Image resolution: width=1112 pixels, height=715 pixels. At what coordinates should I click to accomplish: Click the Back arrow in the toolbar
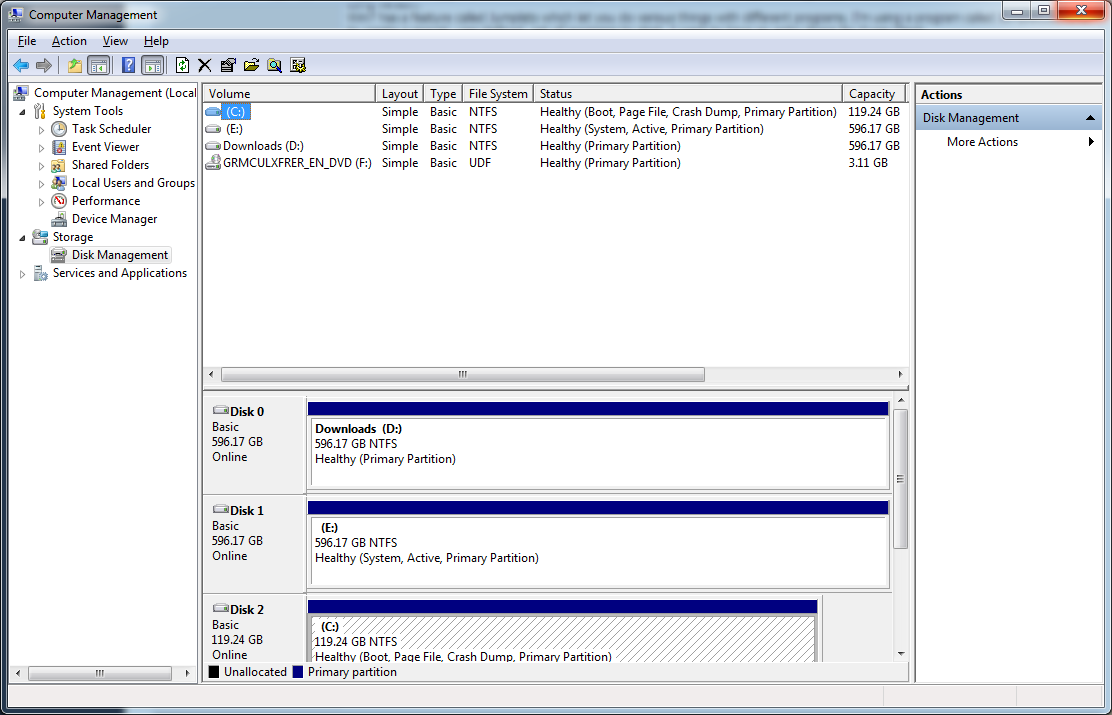coord(20,65)
